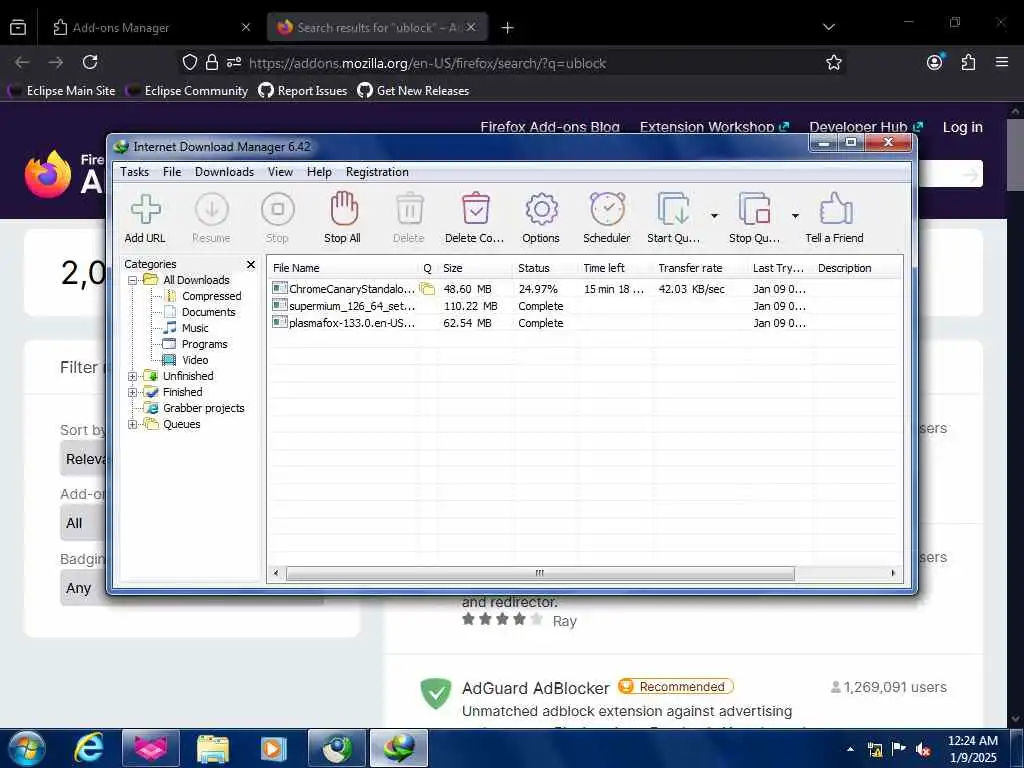
Task: Reload the Firefox page
Action: point(90,62)
